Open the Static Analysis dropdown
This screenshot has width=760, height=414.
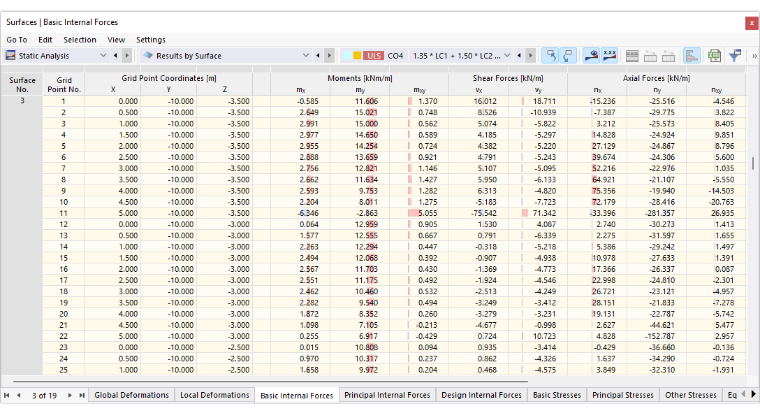[x=103, y=56]
